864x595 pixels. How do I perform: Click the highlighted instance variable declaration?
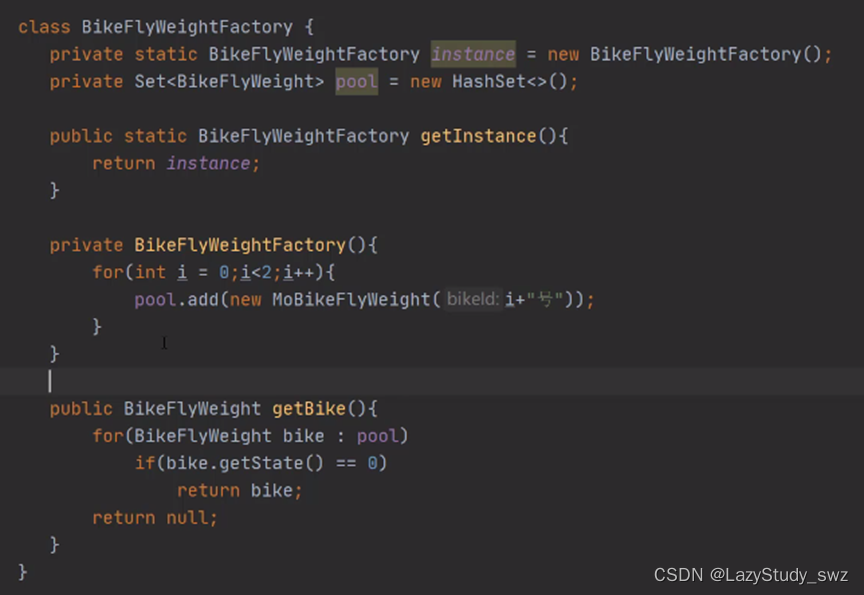coord(473,54)
